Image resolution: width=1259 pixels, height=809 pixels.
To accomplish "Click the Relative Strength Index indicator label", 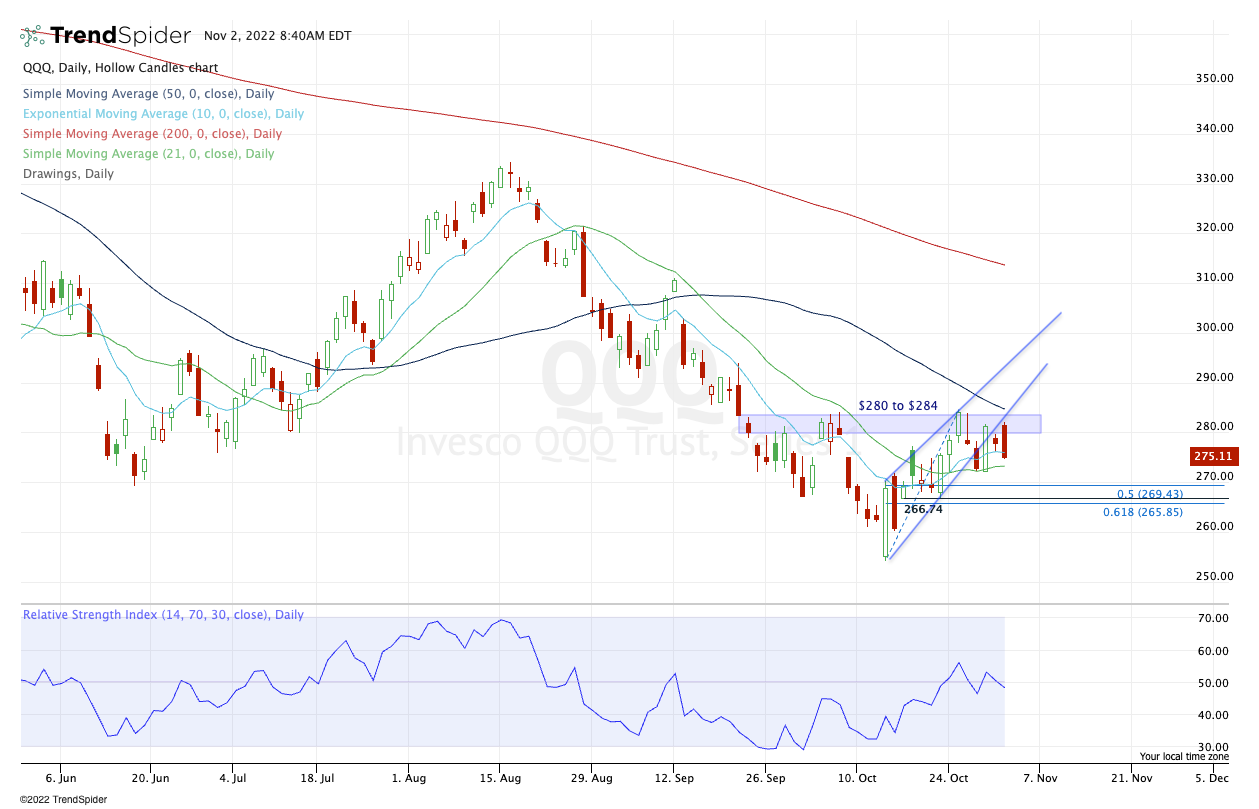I will click(163, 615).
